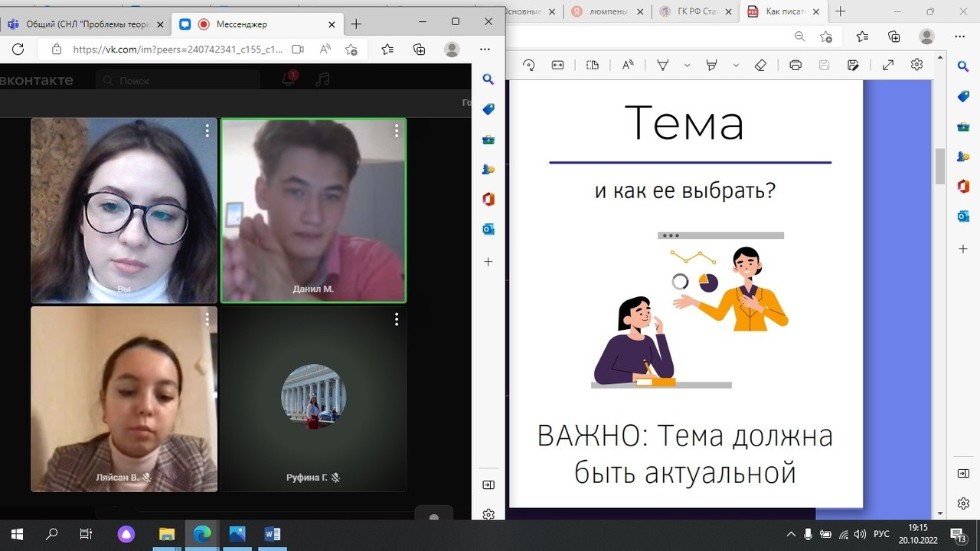Switch to the 'ГК РФ' browser tab
980x551 pixels.
(696, 12)
